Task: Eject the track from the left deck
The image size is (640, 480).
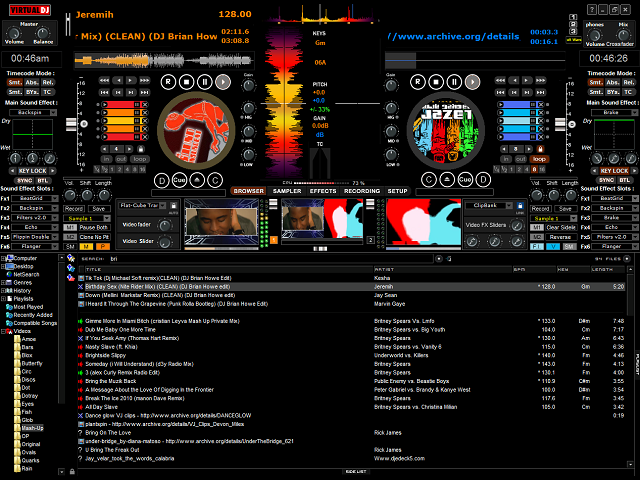Action: pos(197,180)
